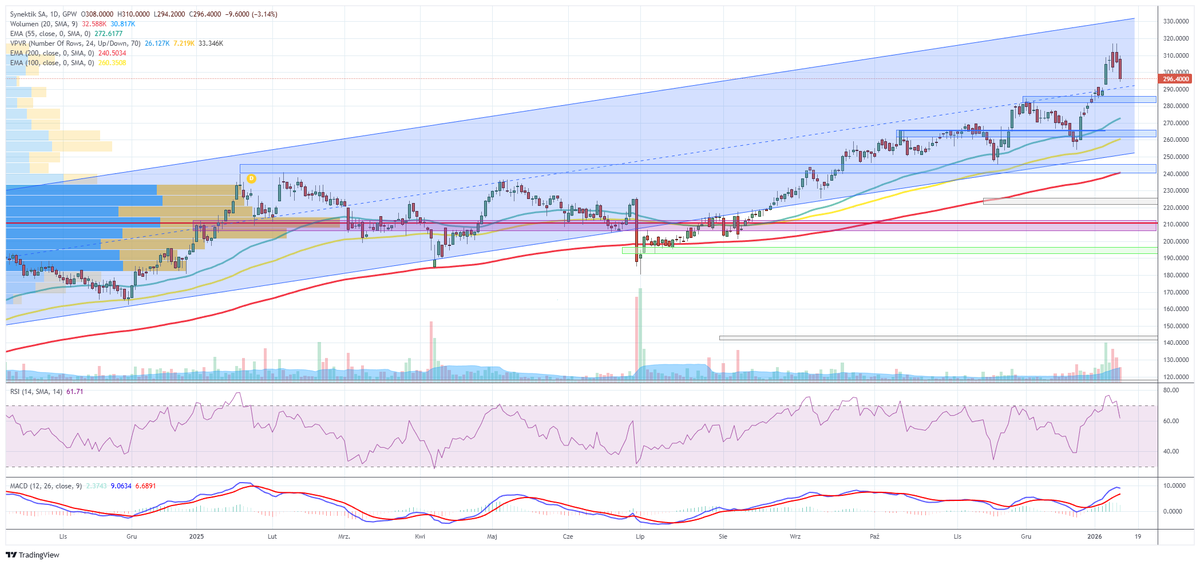Click the 200.0000 price scale label
Screen dimensions: 1200x565
pyautogui.click(x=1176, y=241)
